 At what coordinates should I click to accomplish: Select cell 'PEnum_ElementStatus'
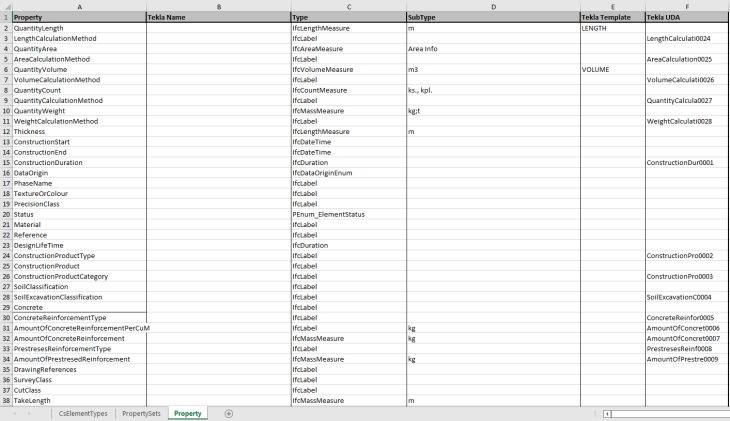click(x=349, y=214)
